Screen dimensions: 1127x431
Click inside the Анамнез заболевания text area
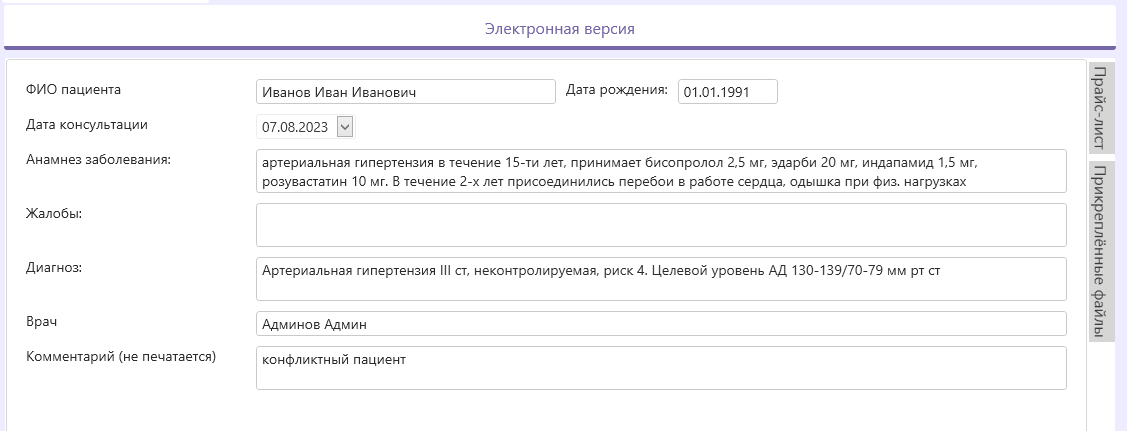coord(661,171)
